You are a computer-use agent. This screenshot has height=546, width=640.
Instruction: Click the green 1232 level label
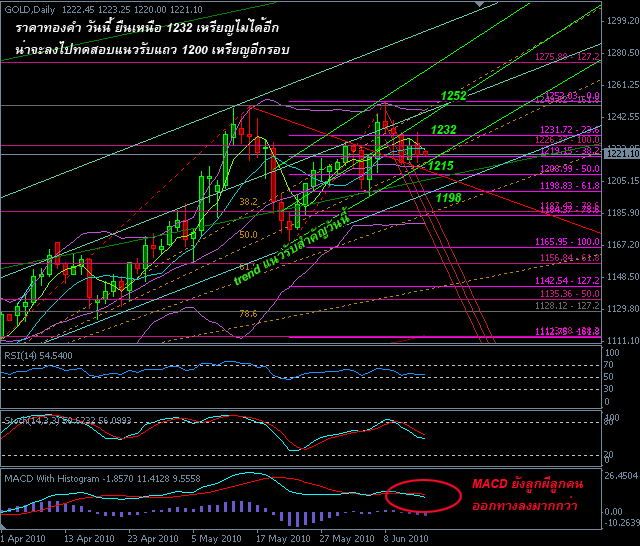[x=444, y=130]
